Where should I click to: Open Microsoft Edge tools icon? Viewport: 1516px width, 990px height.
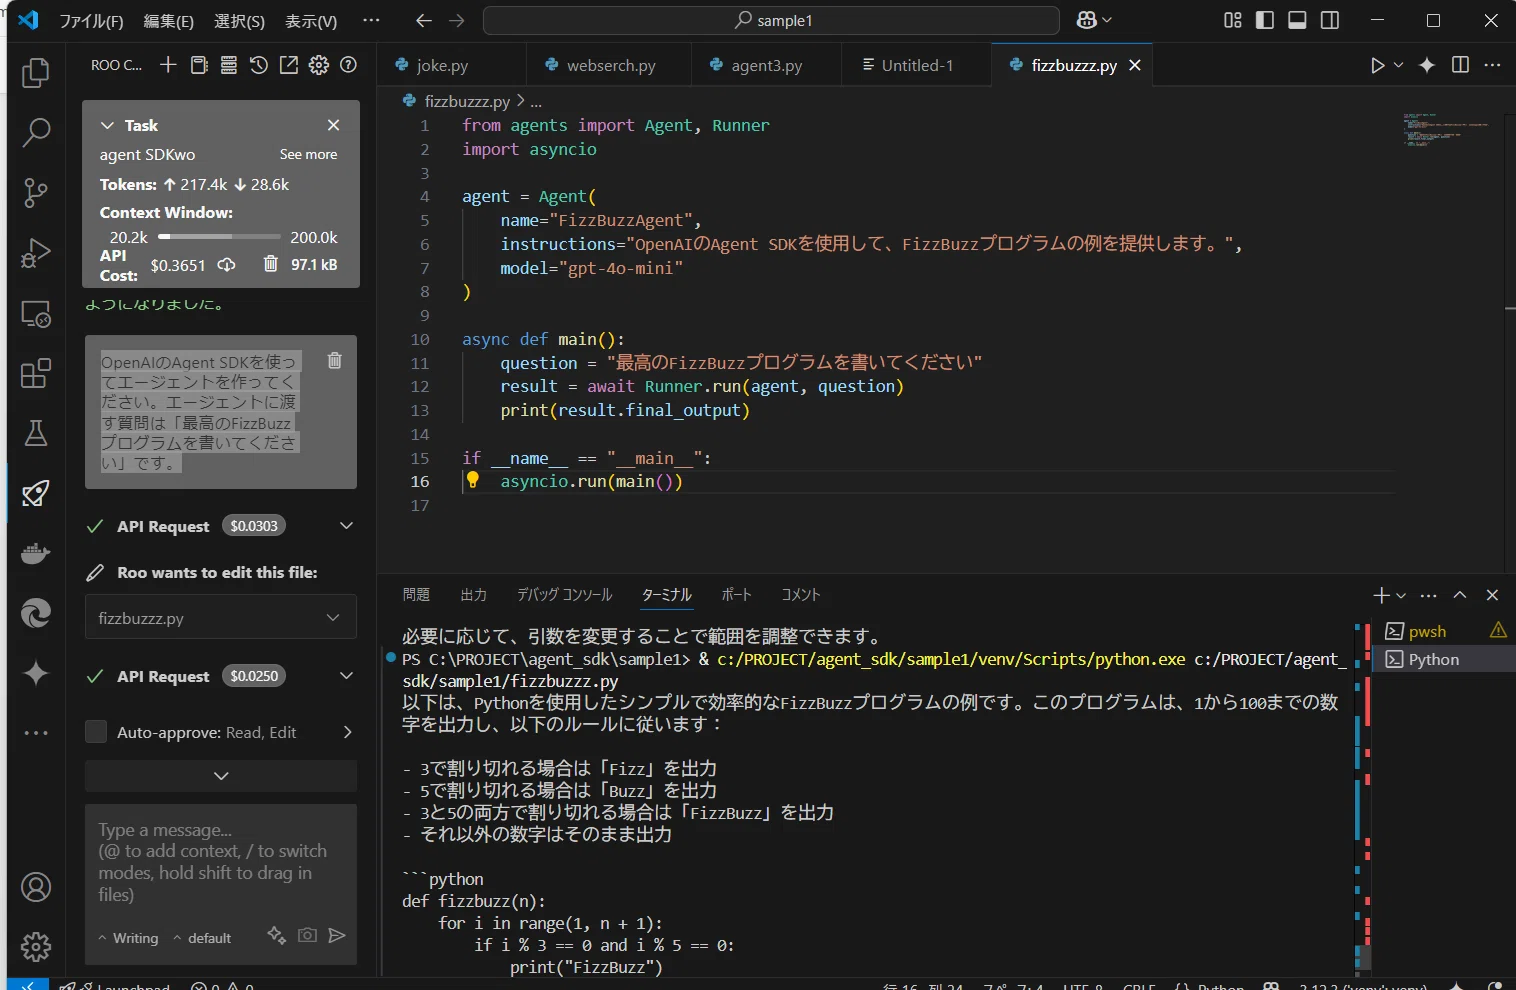[36, 613]
